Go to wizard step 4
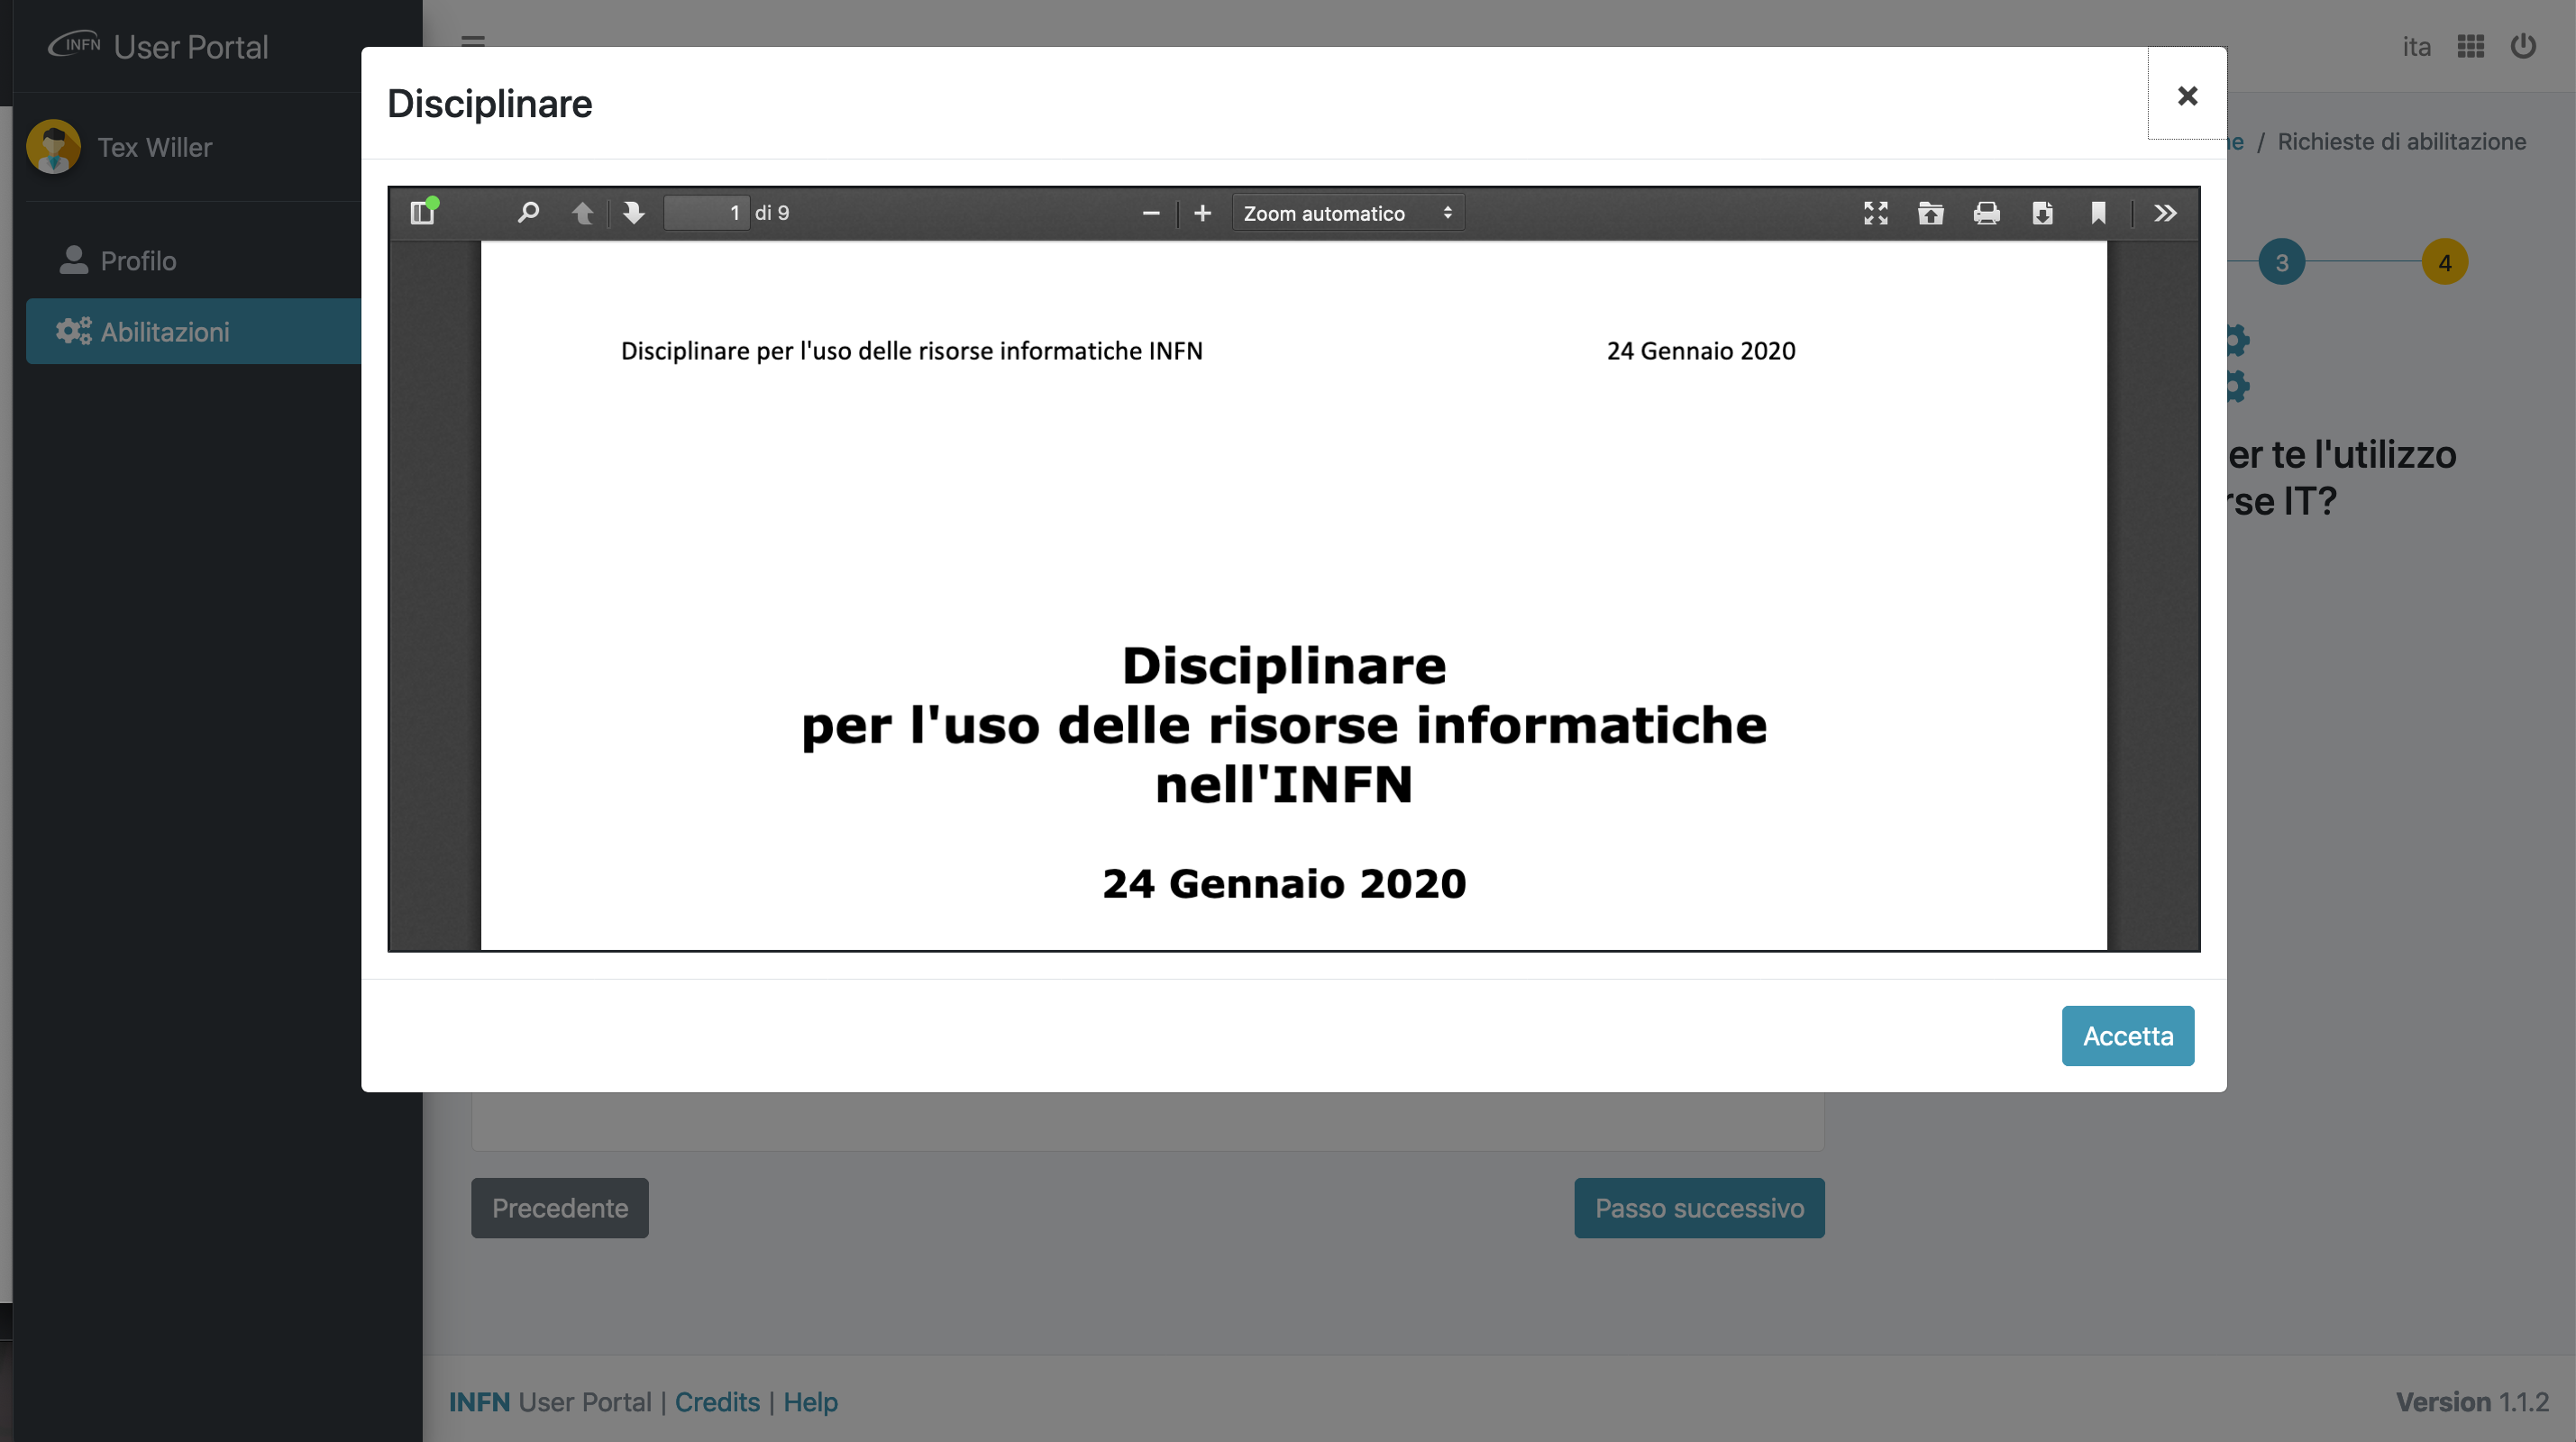The height and width of the screenshot is (1442, 2576). click(x=2444, y=262)
